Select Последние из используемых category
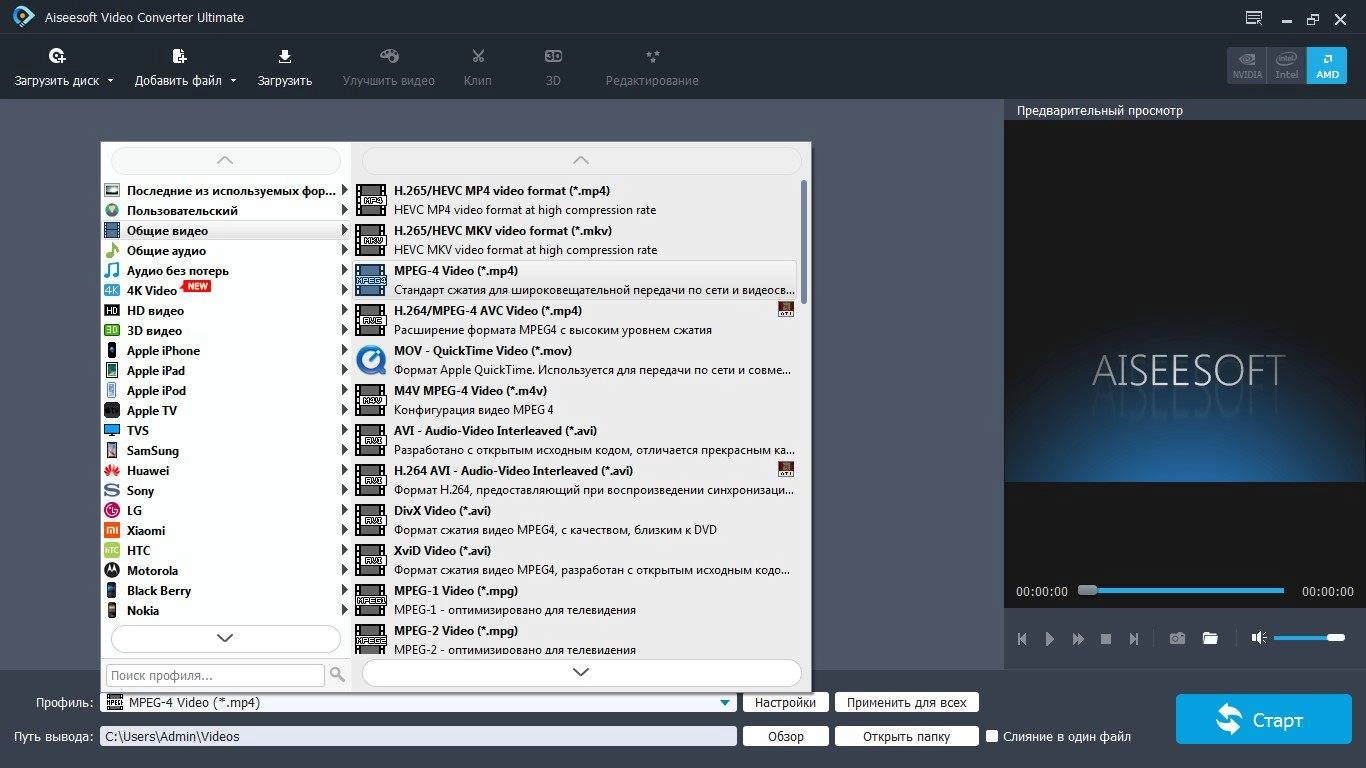 point(226,190)
